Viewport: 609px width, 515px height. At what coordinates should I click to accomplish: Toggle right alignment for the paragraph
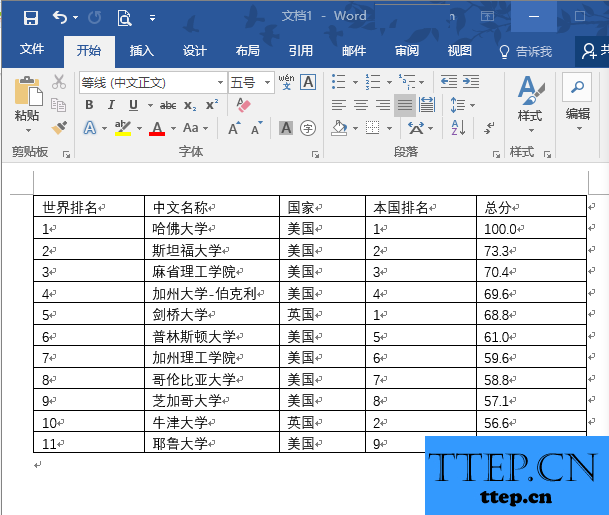383,105
